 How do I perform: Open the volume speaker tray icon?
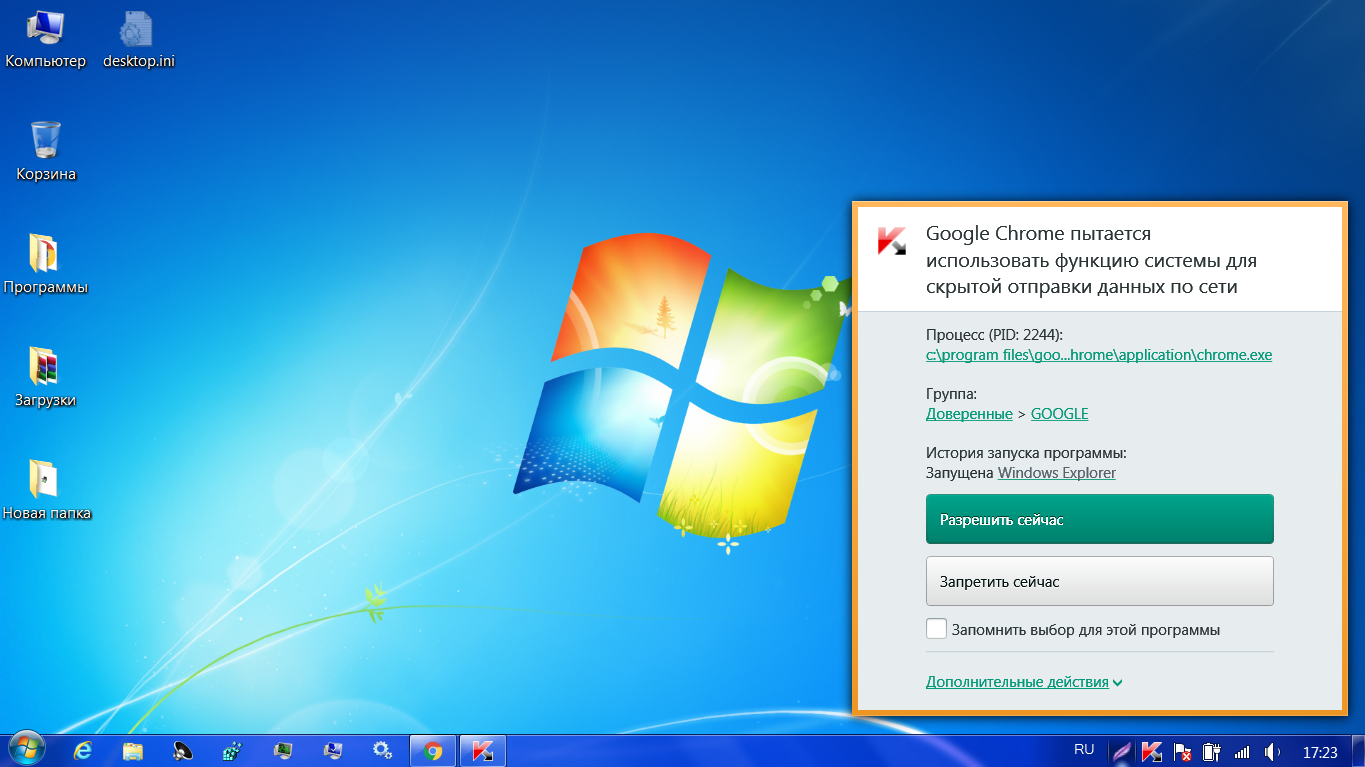point(1273,751)
